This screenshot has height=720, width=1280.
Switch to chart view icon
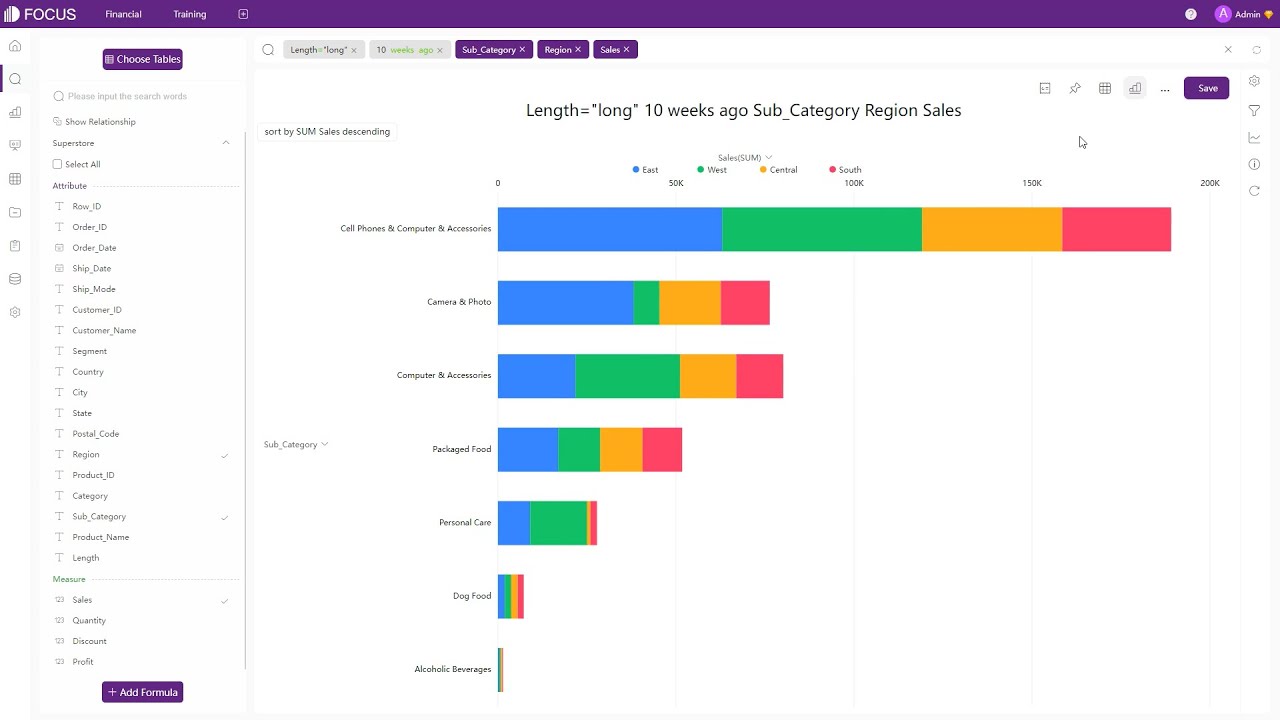pos(1135,89)
